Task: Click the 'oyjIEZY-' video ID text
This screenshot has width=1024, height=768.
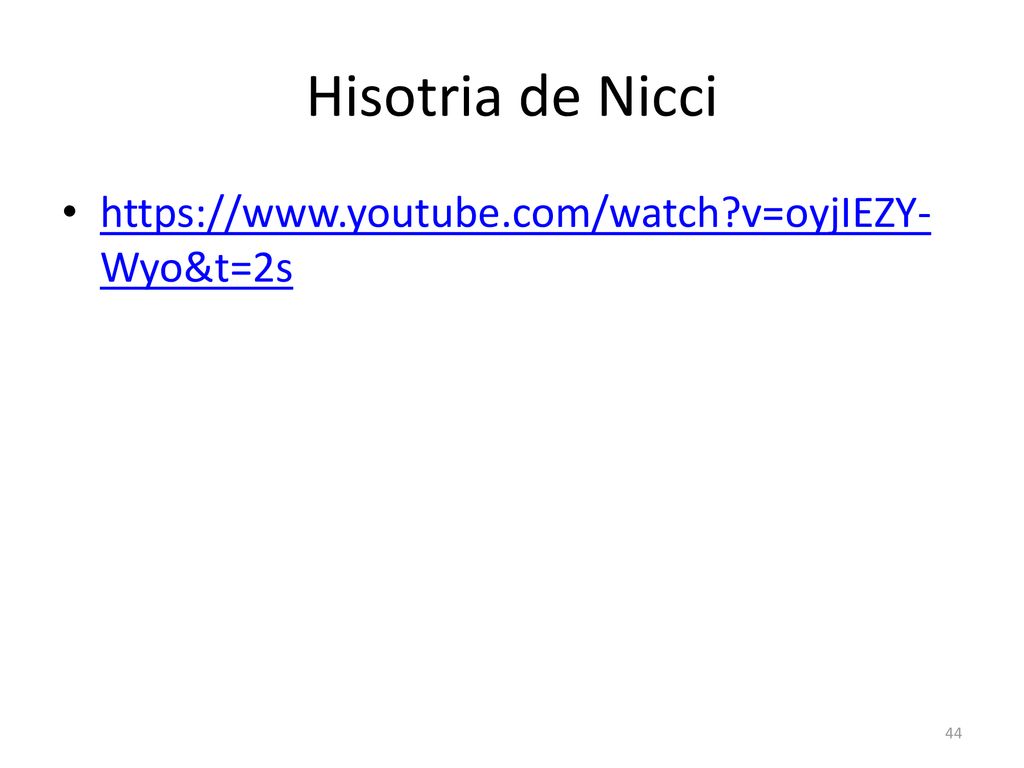Action: (x=858, y=213)
